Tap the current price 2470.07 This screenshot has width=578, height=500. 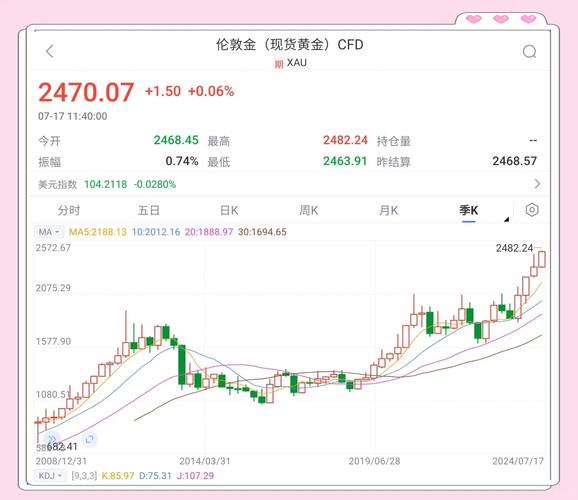(x=86, y=92)
